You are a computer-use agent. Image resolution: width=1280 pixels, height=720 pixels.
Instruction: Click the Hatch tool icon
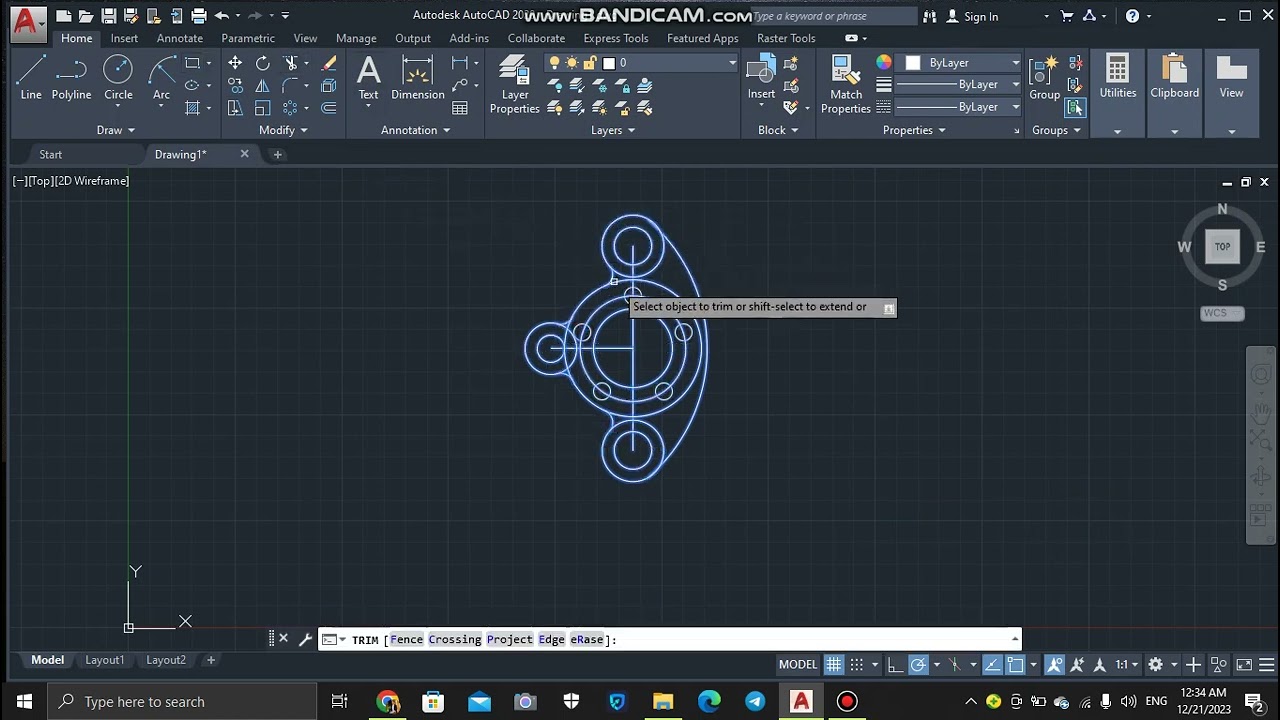click(192, 108)
